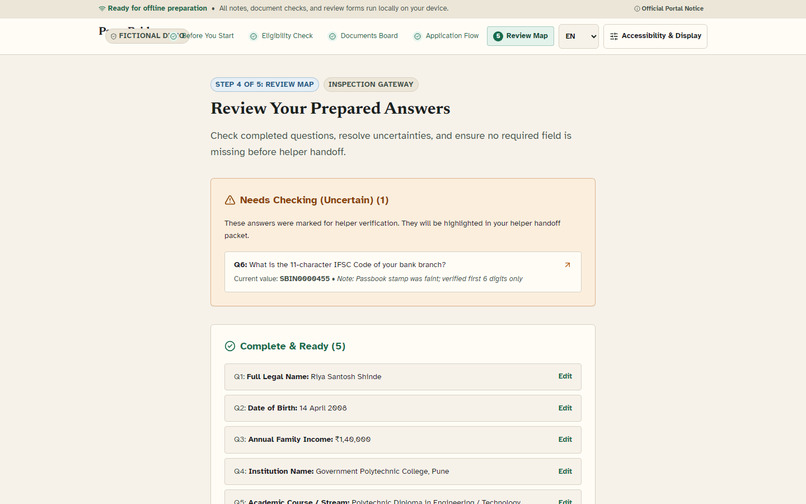Image resolution: width=806 pixels, height=504 pixels.
Task: Edit Q2 Date of Birth
Action: point(565,408)
